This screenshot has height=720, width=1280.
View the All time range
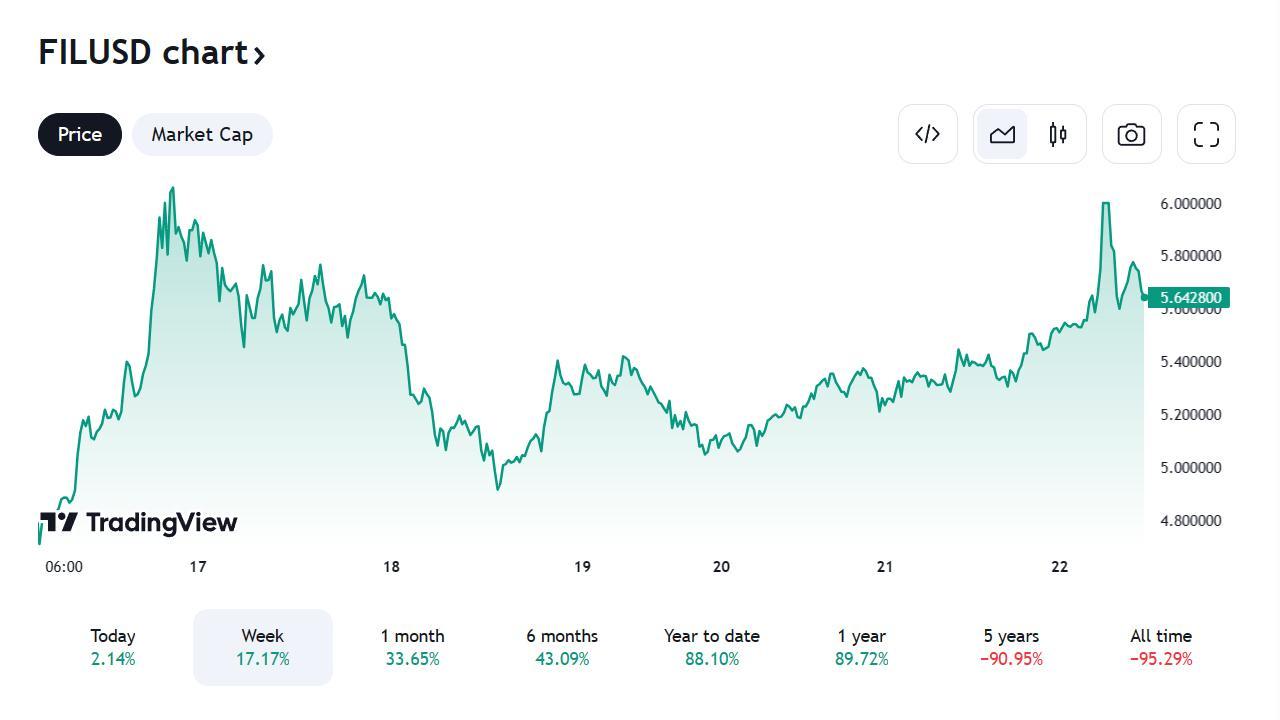click(1161, 647)
